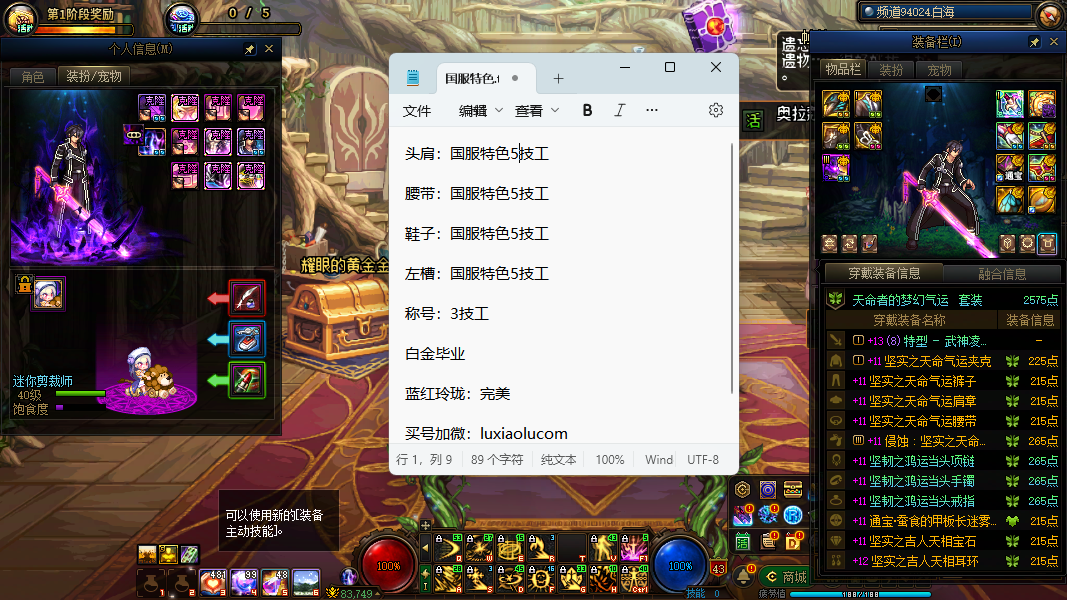Open the channel selector 频道94024白海
The image size is (1067, 600).
944,12
